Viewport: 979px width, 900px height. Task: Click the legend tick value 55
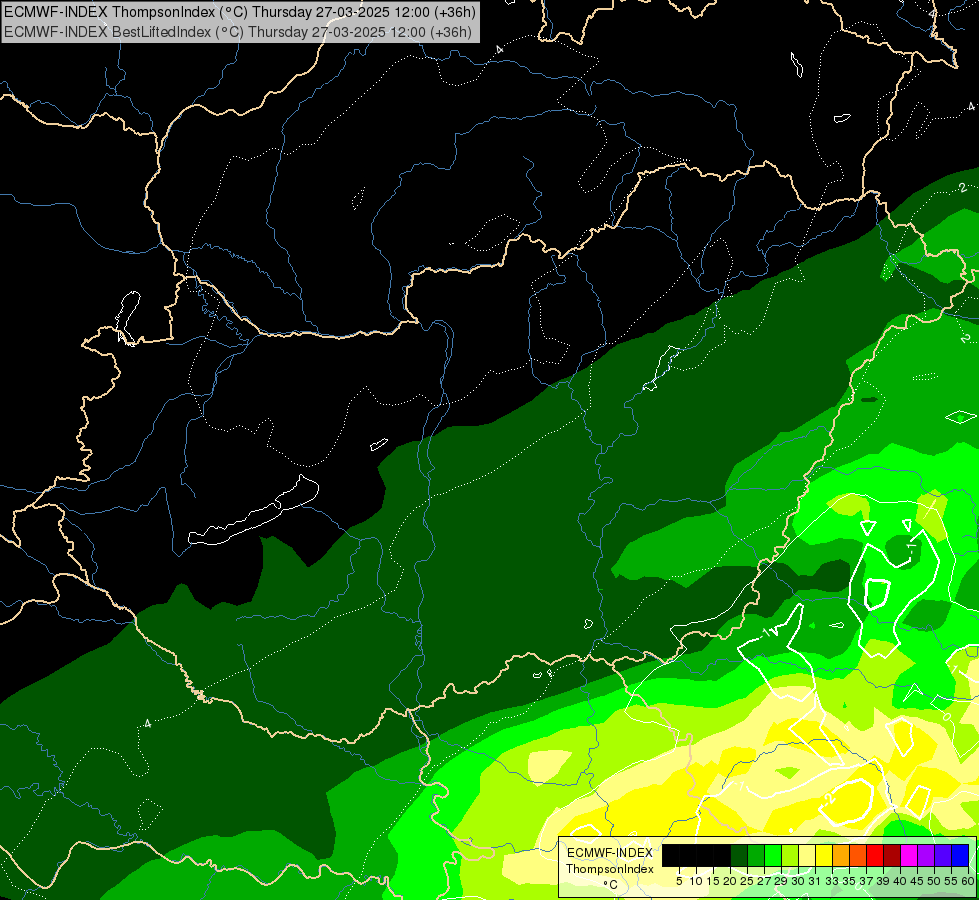coord(952,881)
